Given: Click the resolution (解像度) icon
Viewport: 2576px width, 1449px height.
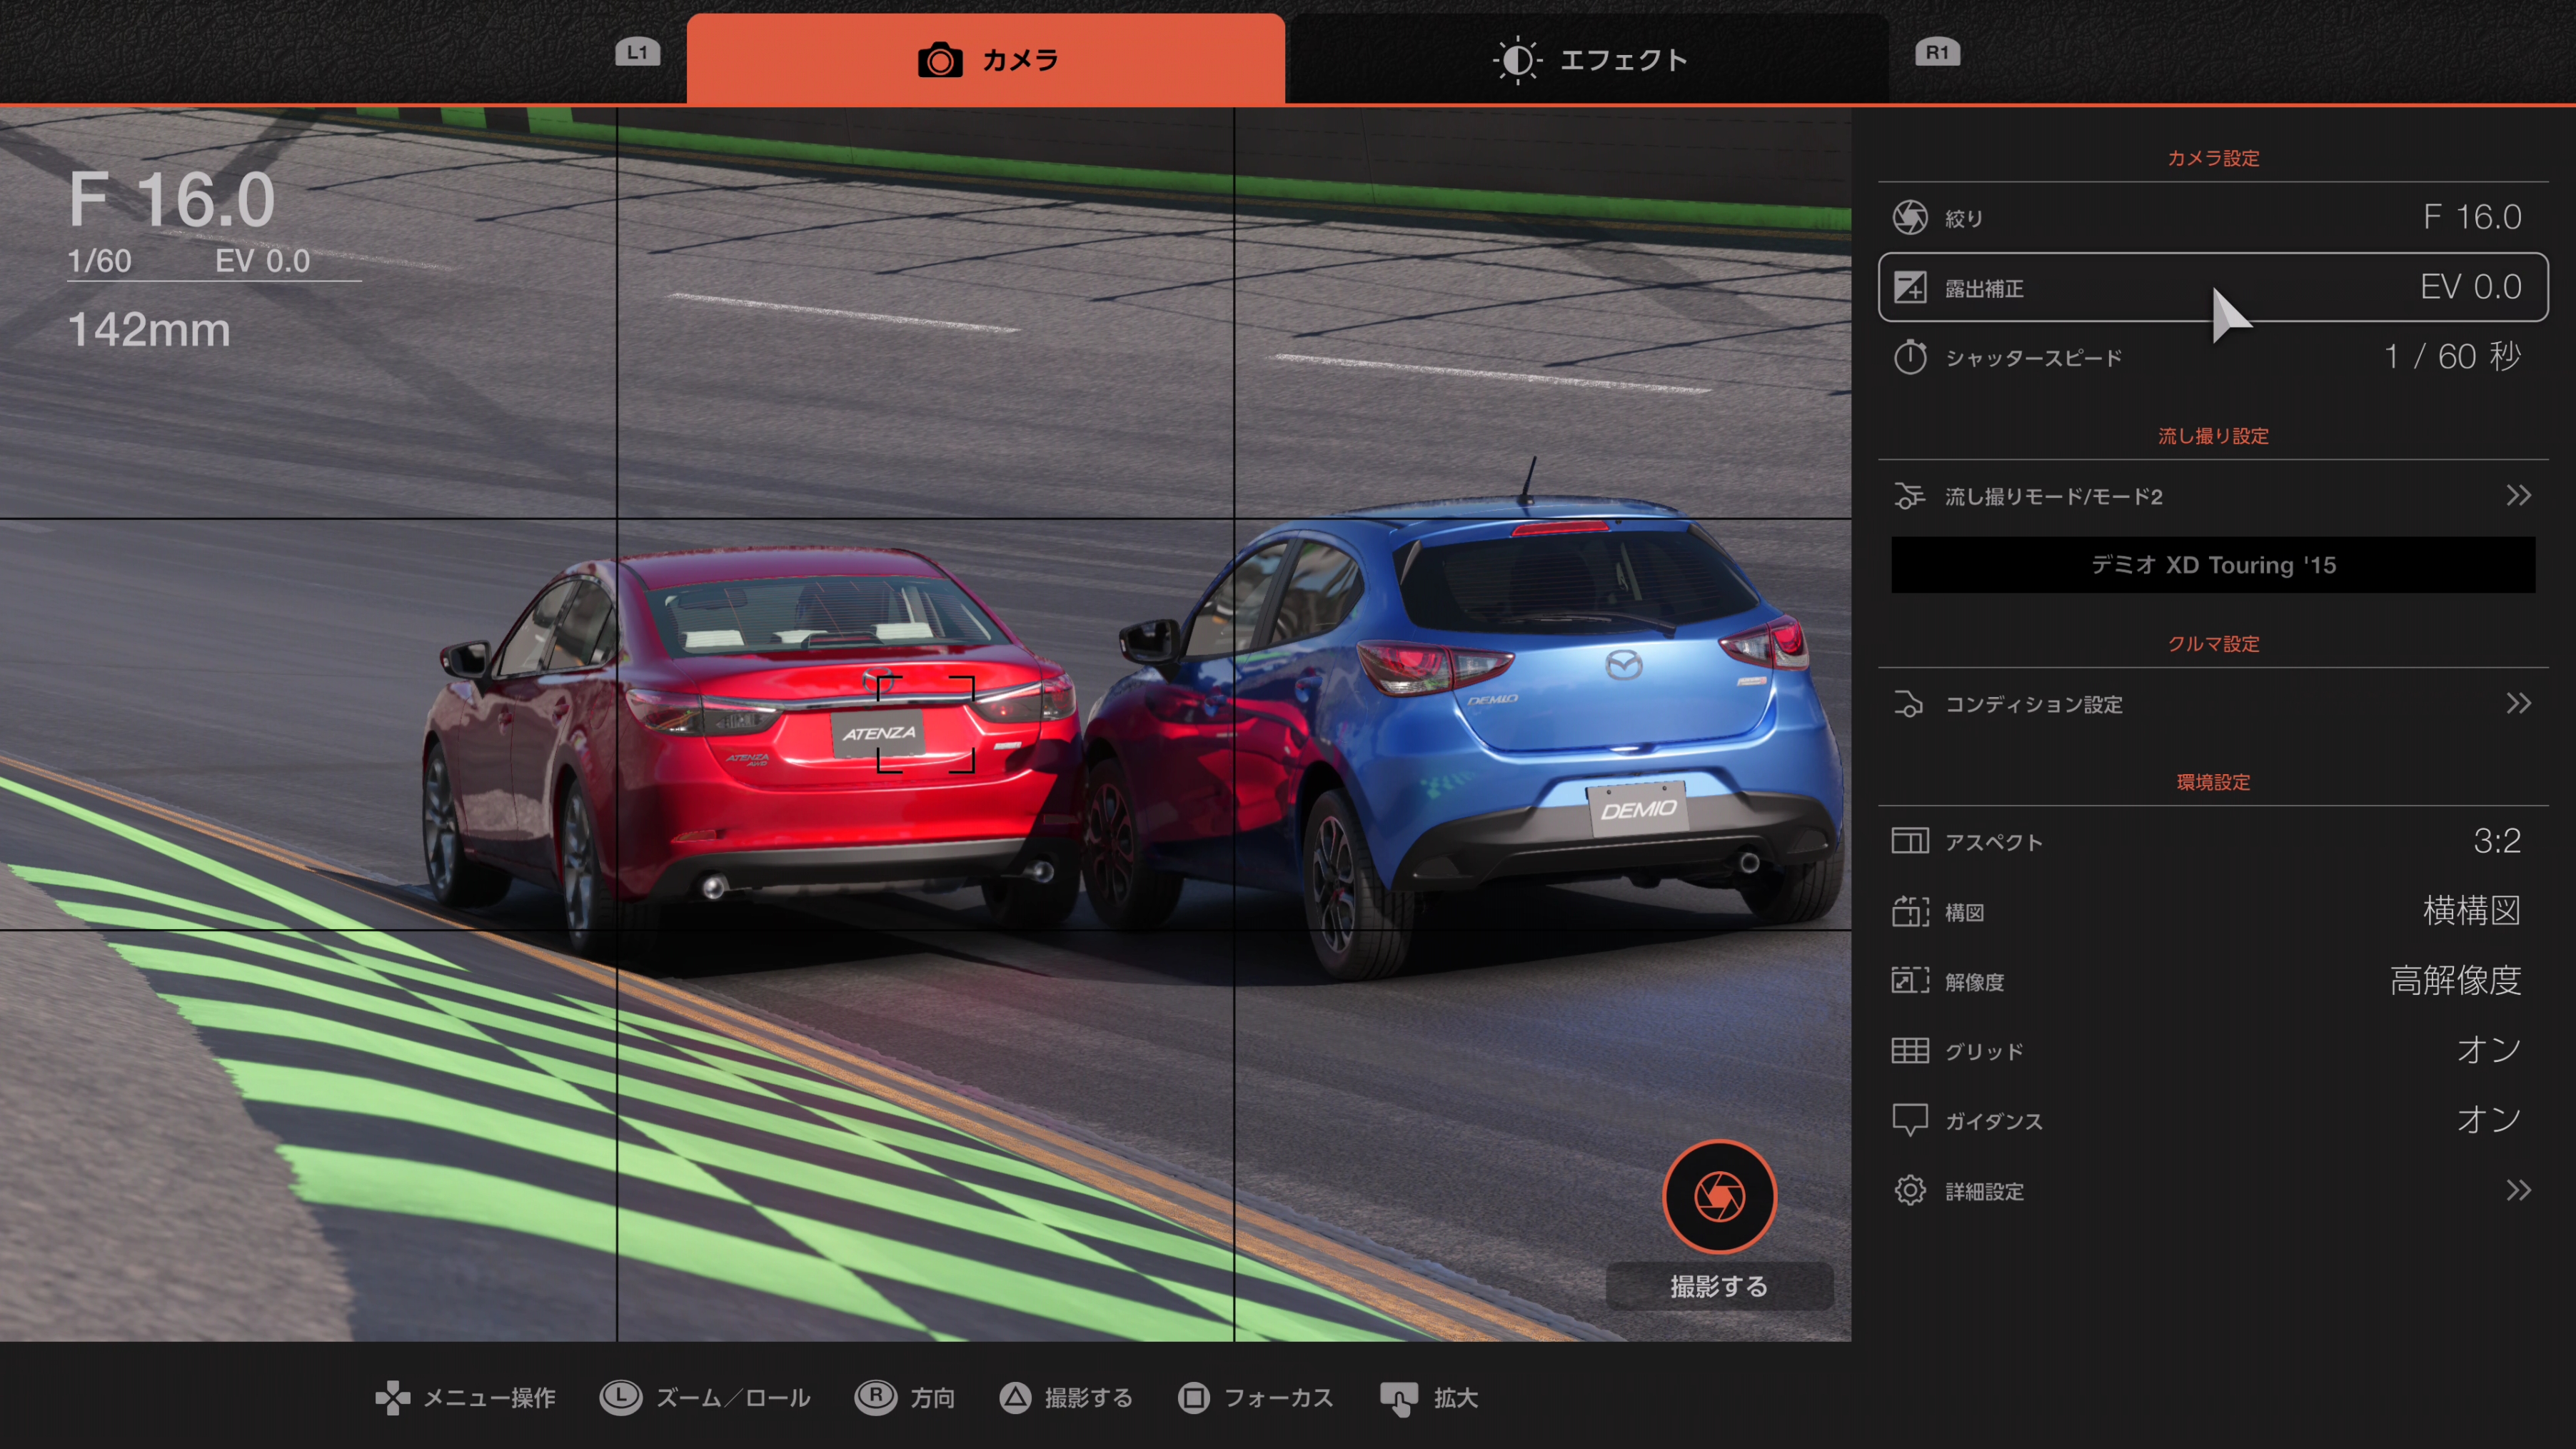Looking at the screenshot, I should [x=1909, y=981].
